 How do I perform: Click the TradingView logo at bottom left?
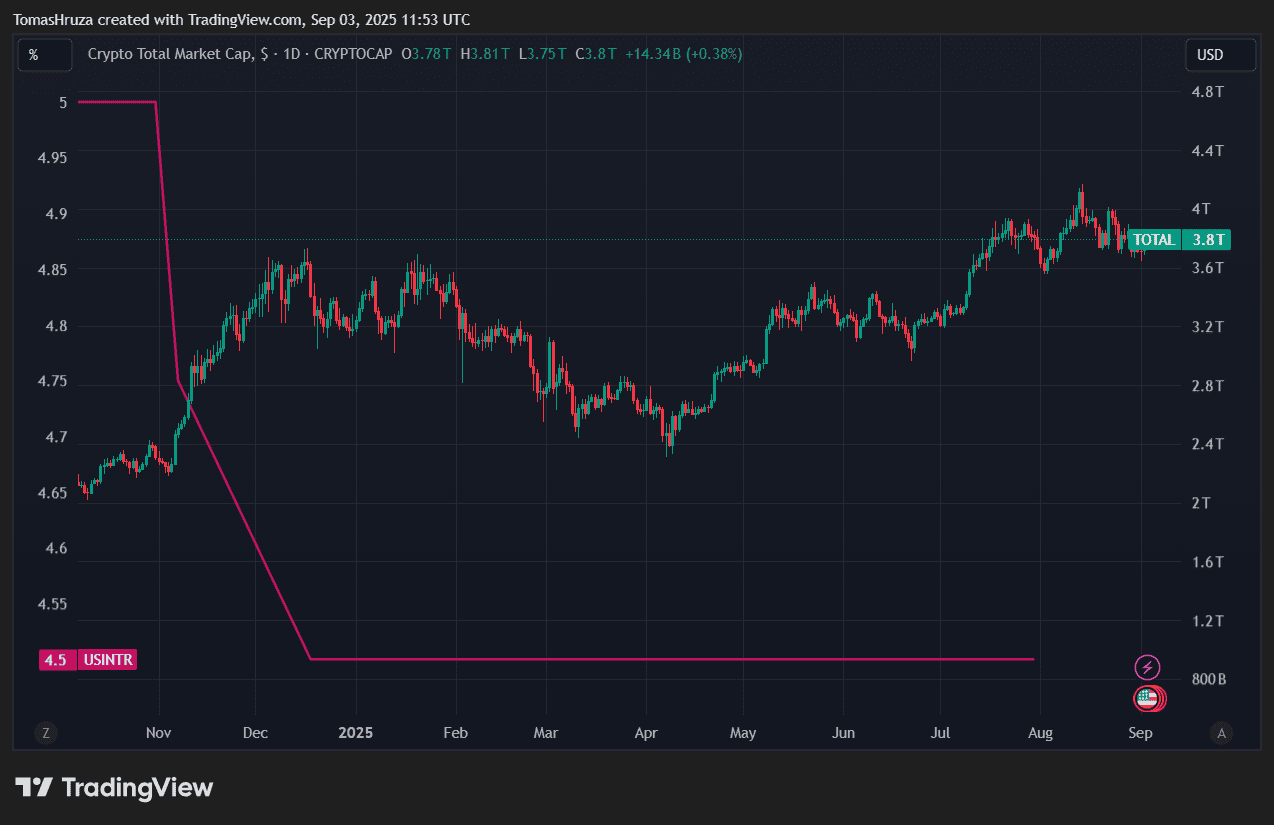point(113,787)
